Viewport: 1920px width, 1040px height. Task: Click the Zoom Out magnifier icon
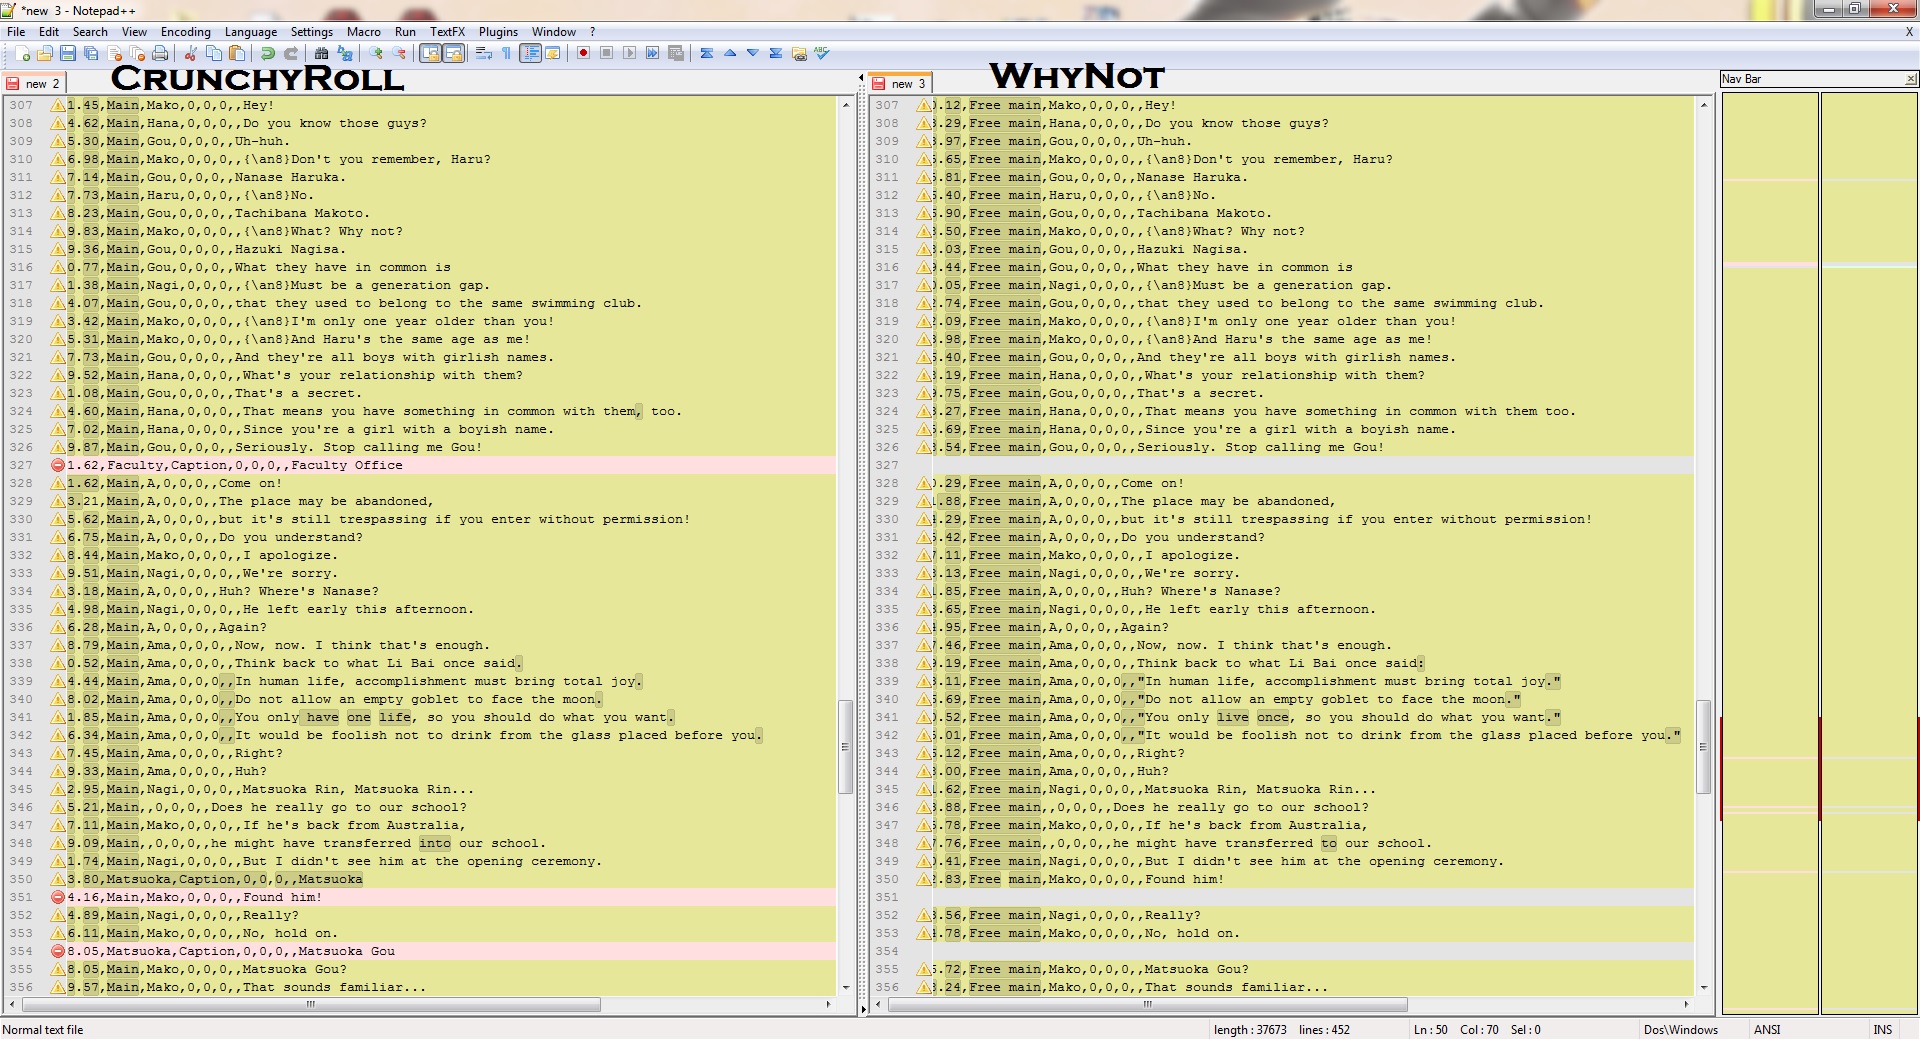click(x=398, y=53)
